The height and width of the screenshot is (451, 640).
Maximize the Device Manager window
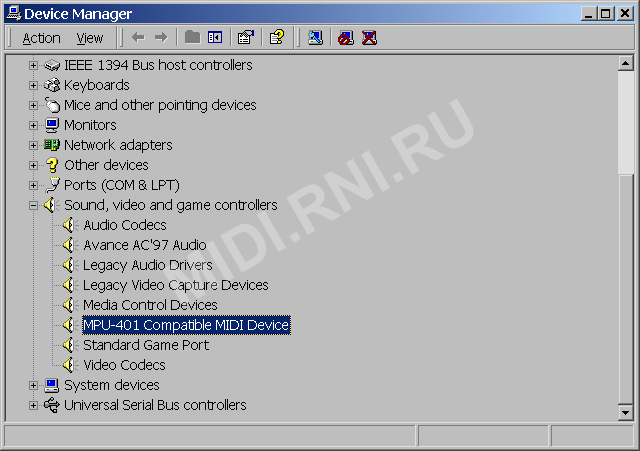pos(606,14)
